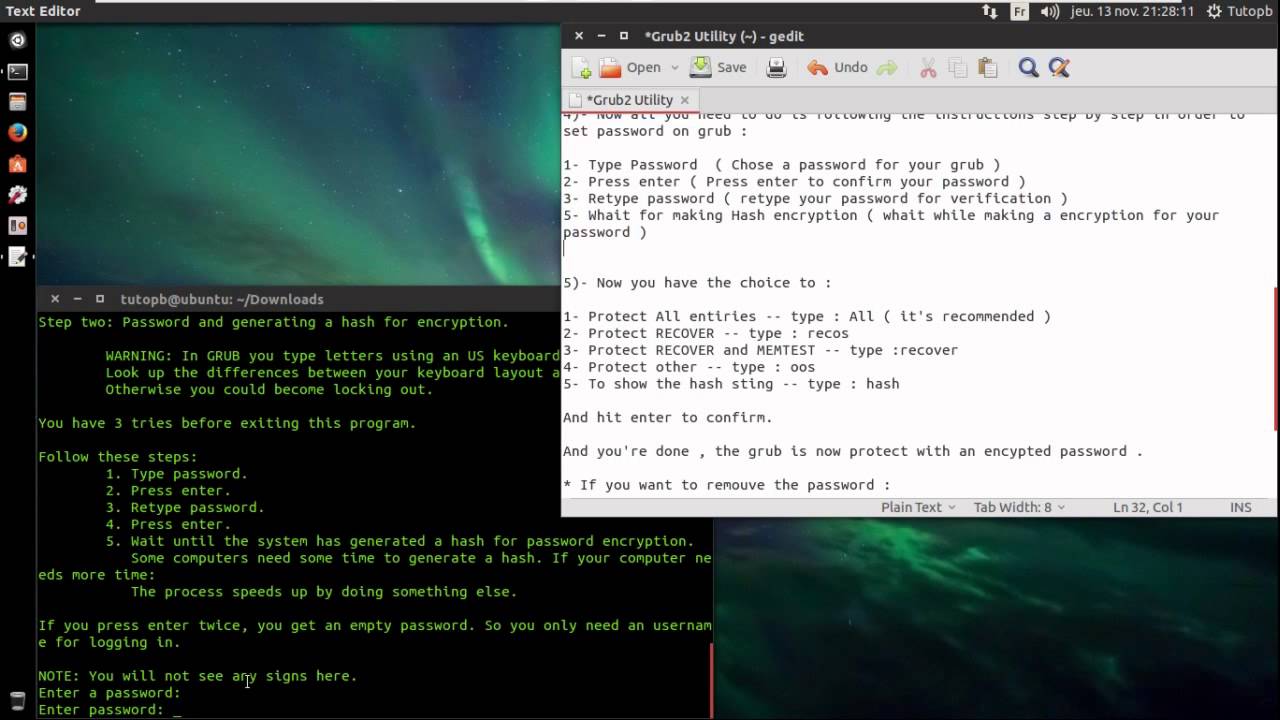This screenshot has height=720, width=1280.
Task: Click the INS insert mode indicator
Action: pos(1241,507)
